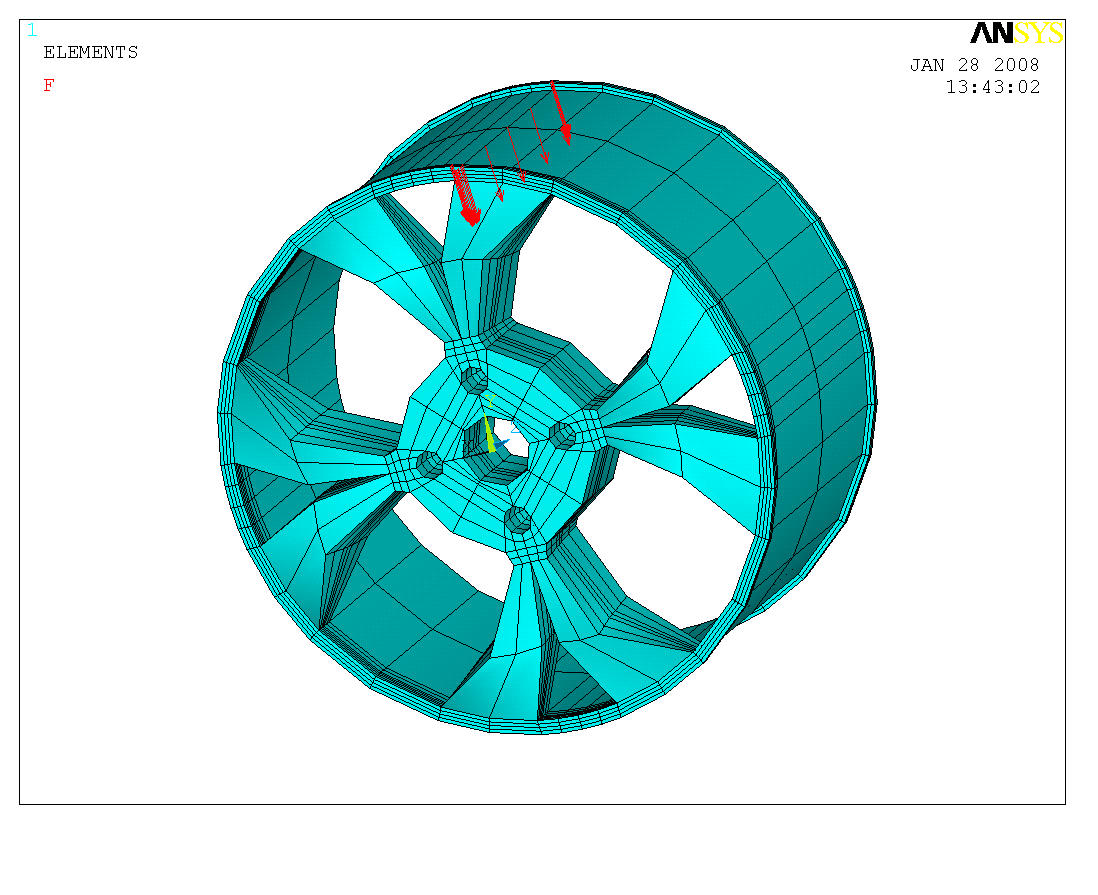Click the ANSYS logo
Image resolution: width=1098 pixels, height=895 pixels.
coord(1017,33)
